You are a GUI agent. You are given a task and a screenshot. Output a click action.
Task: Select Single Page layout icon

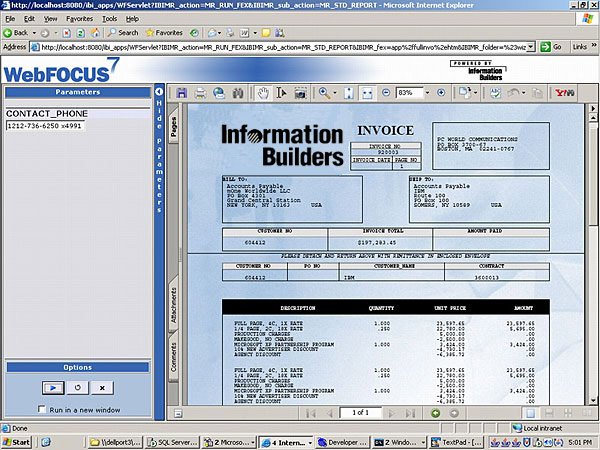[530, 413]
